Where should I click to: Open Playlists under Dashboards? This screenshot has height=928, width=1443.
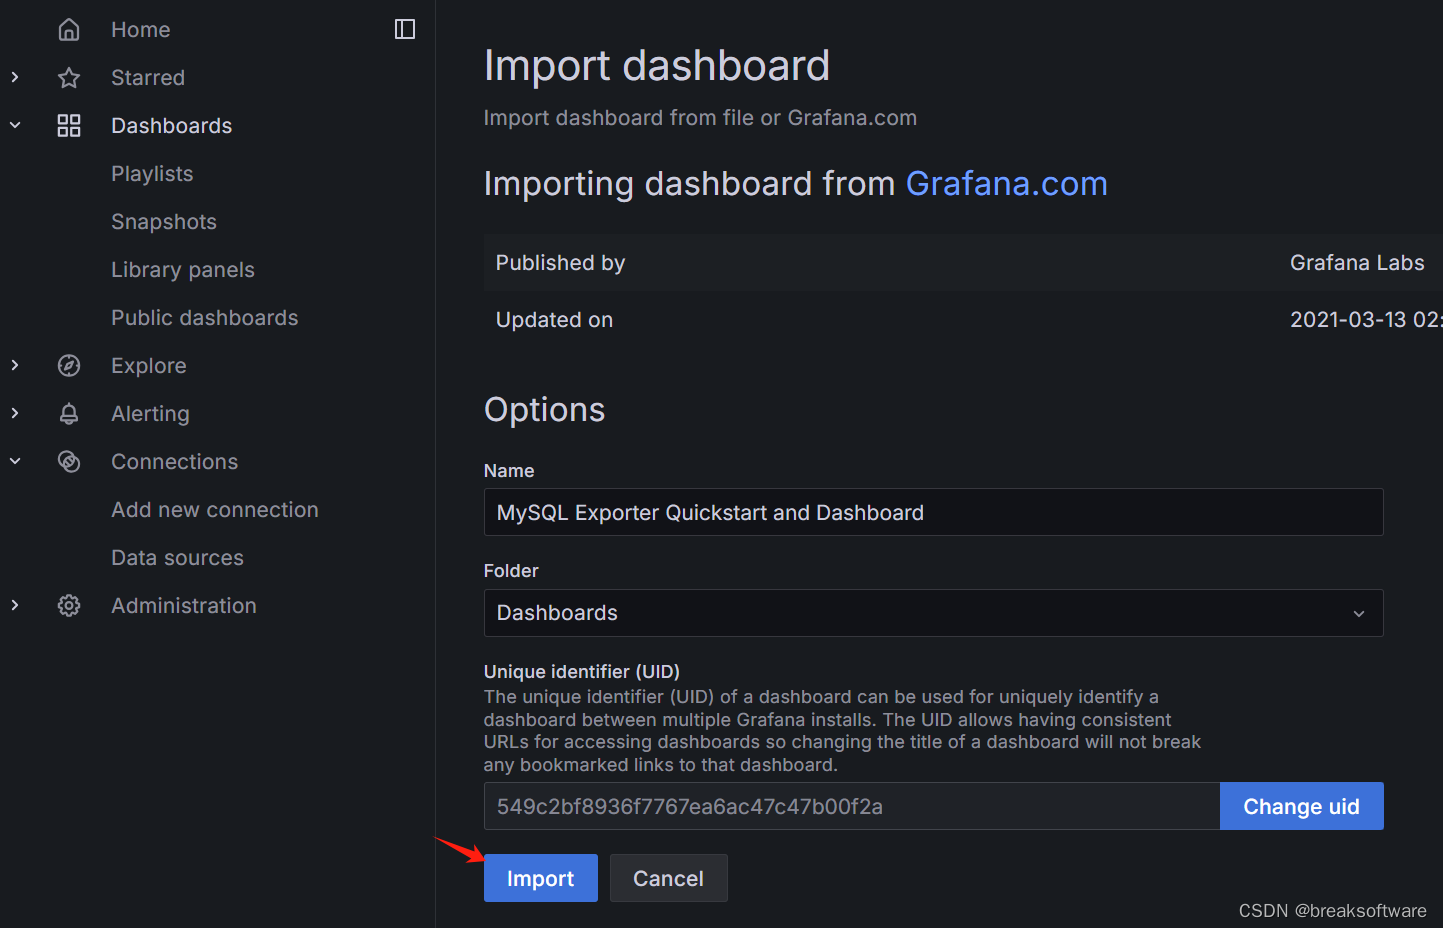coord(152,174)
